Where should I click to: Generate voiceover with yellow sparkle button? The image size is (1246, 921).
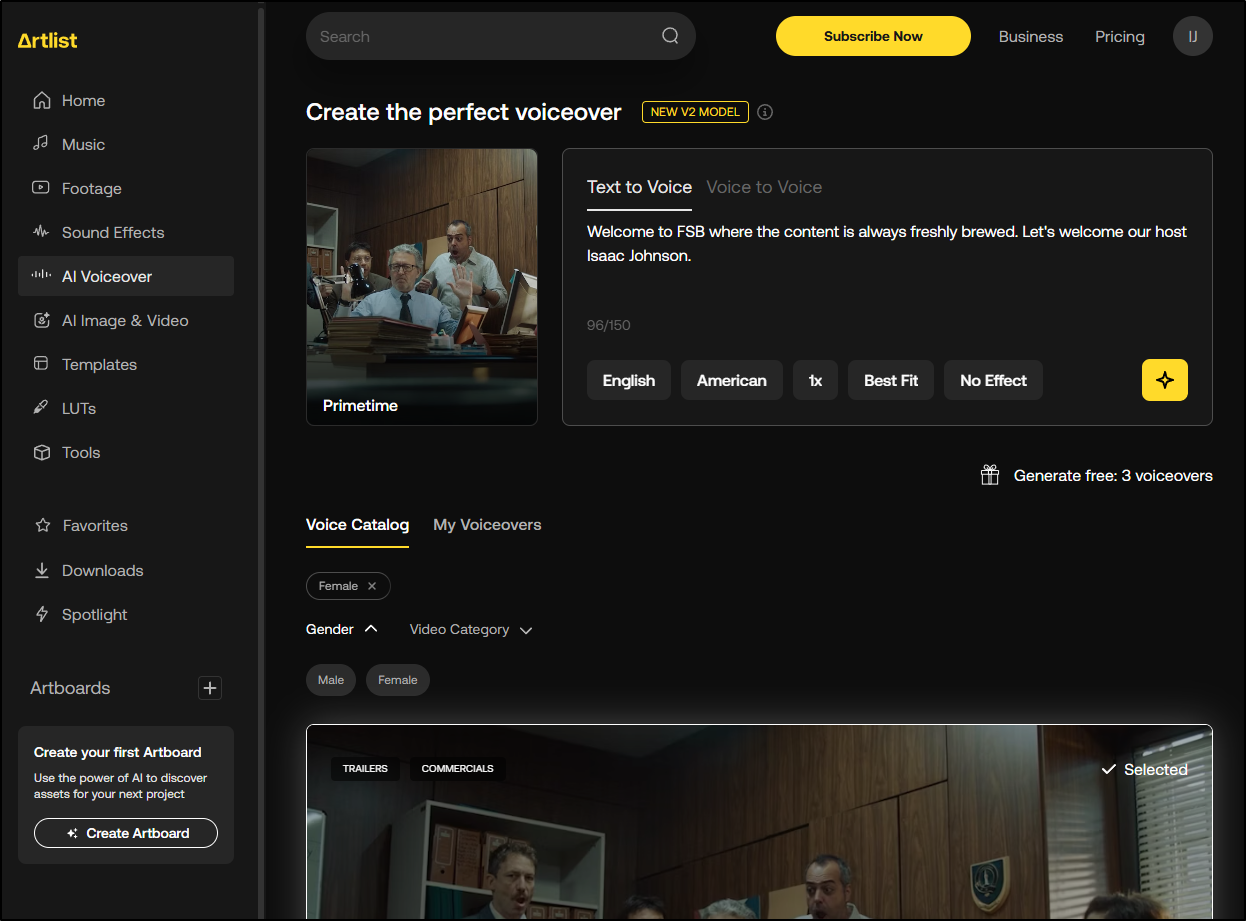click(x=1165, y=380)
